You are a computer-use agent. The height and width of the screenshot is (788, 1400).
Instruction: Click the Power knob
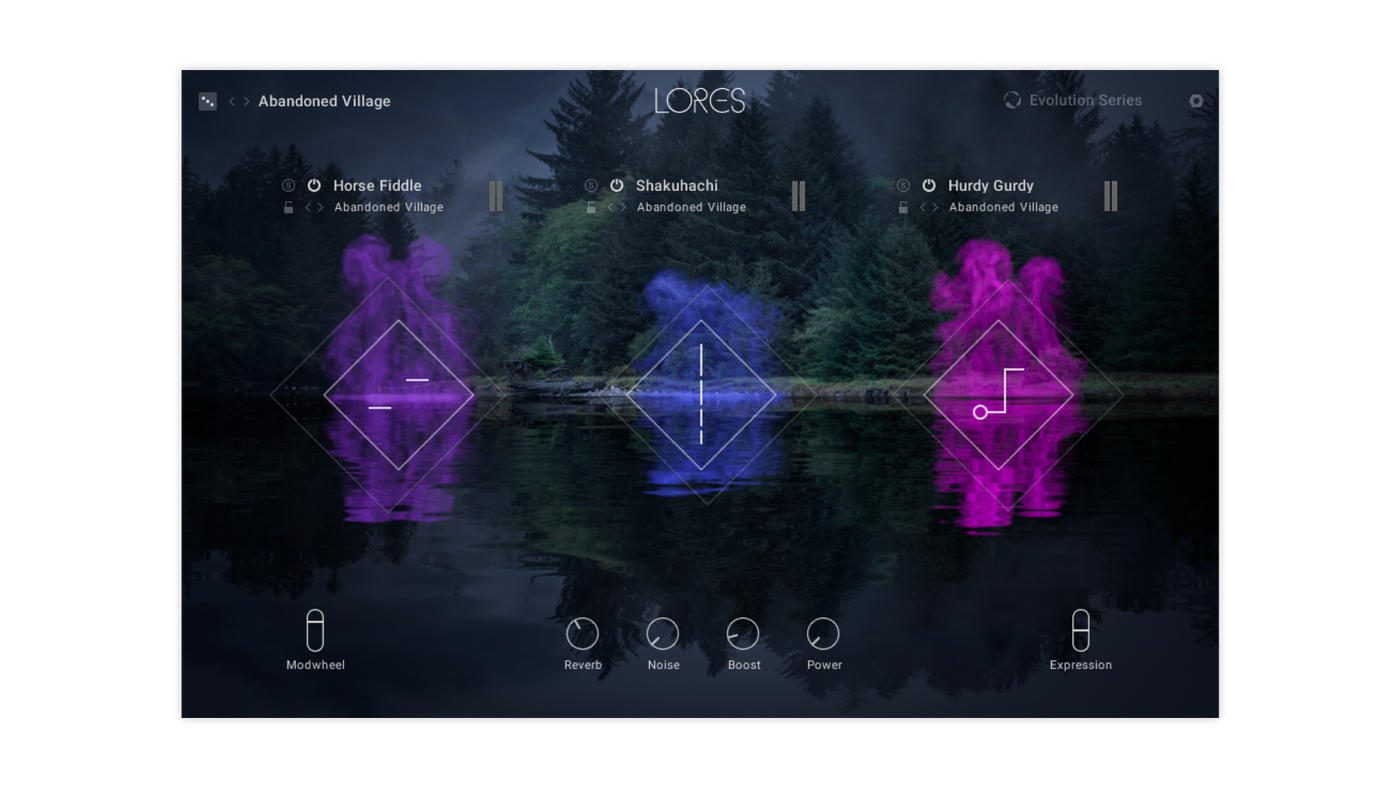tap(823, 633)
